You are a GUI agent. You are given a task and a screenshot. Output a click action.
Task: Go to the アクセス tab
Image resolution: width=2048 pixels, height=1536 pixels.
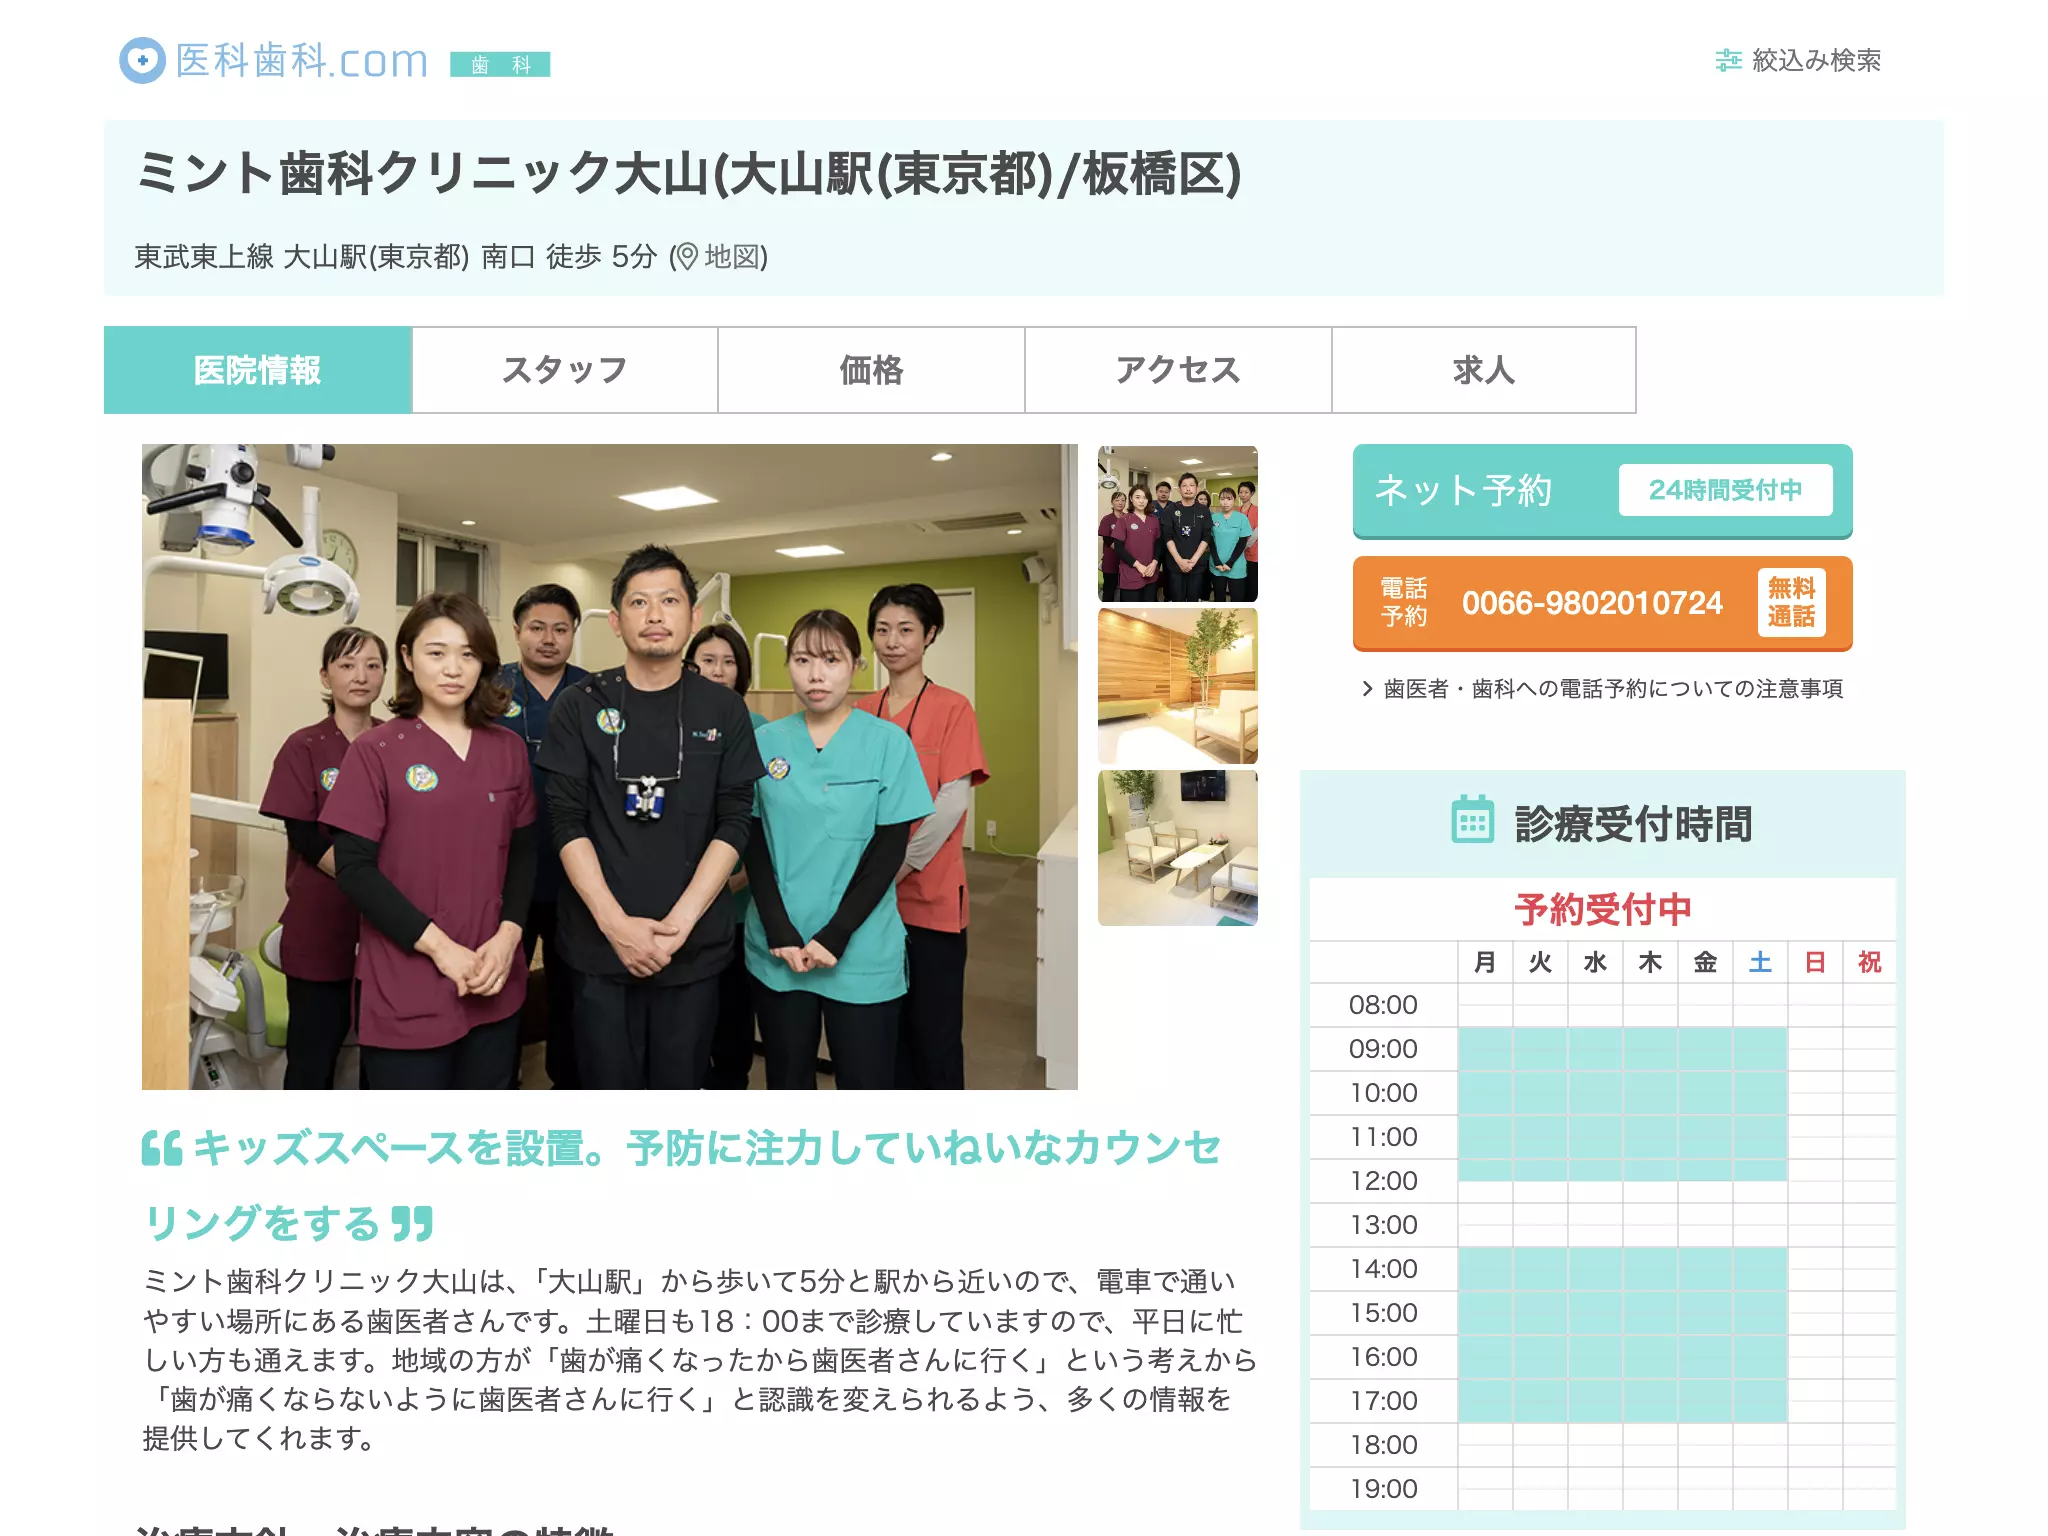coord(1178,370)
